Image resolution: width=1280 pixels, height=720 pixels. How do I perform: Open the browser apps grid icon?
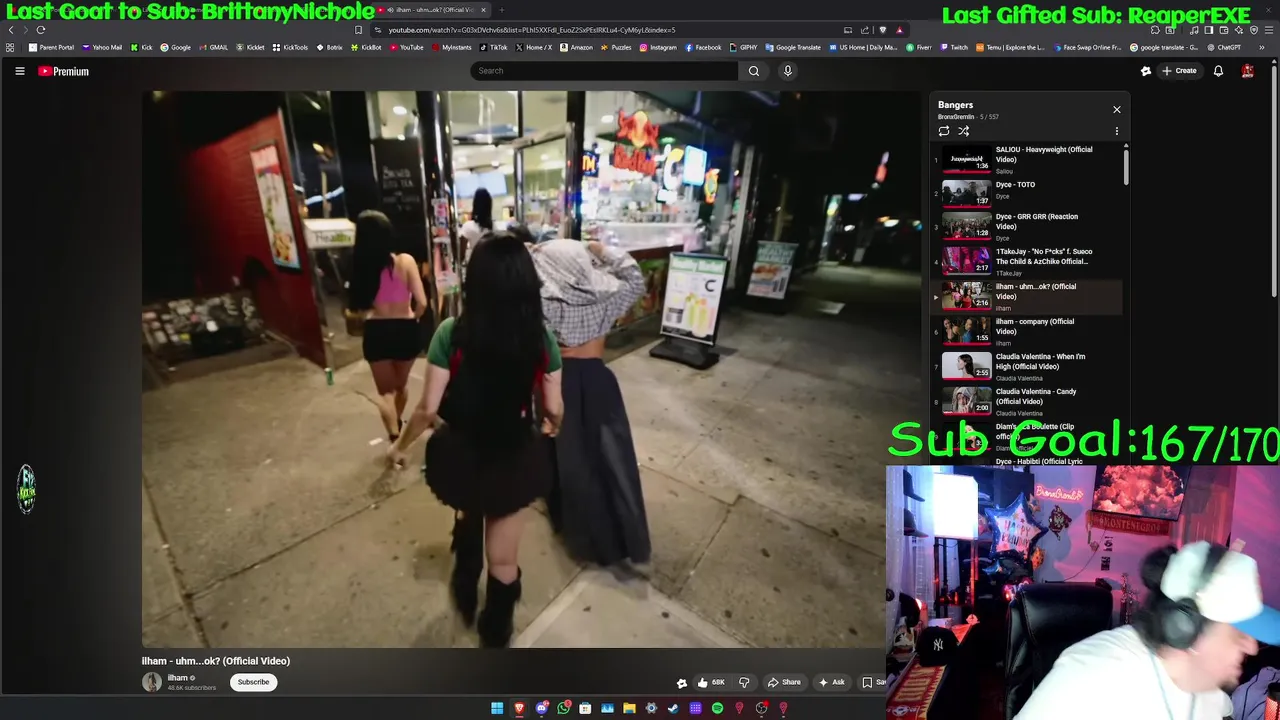pos(10,47)
